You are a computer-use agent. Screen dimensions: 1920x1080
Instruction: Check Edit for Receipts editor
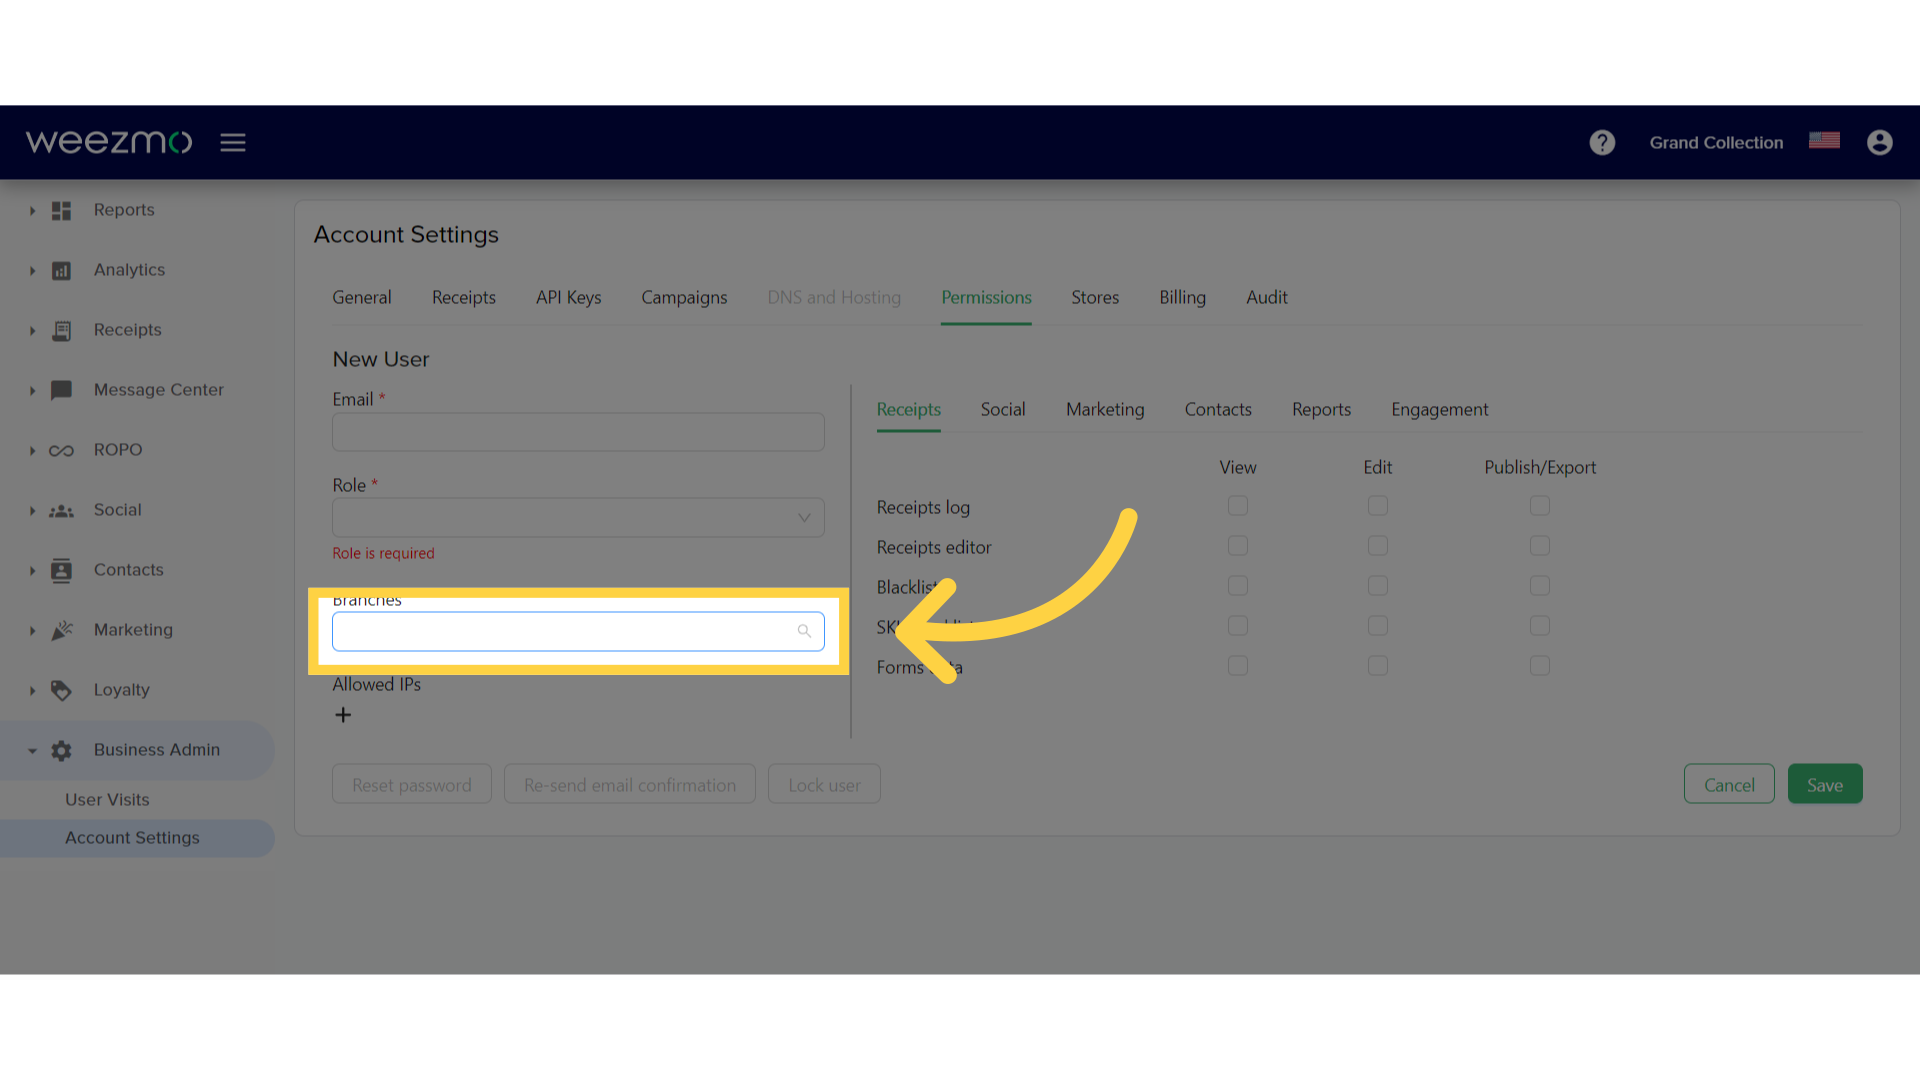click(1378, 546)
